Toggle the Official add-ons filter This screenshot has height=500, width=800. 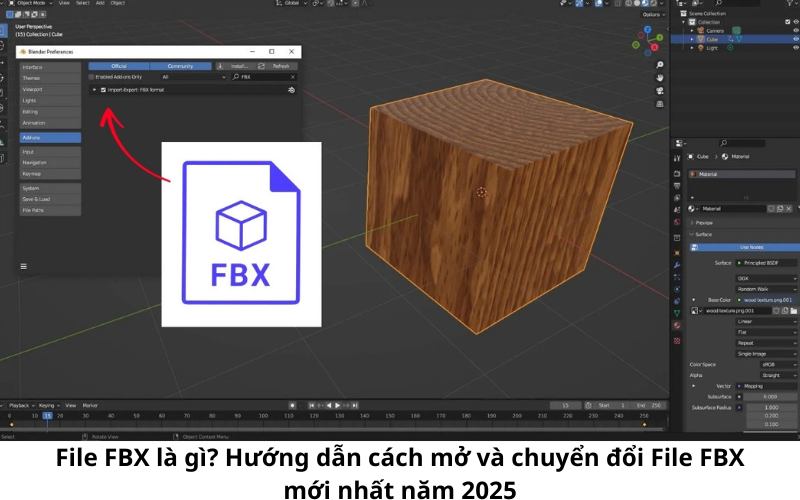pos(119,66)
